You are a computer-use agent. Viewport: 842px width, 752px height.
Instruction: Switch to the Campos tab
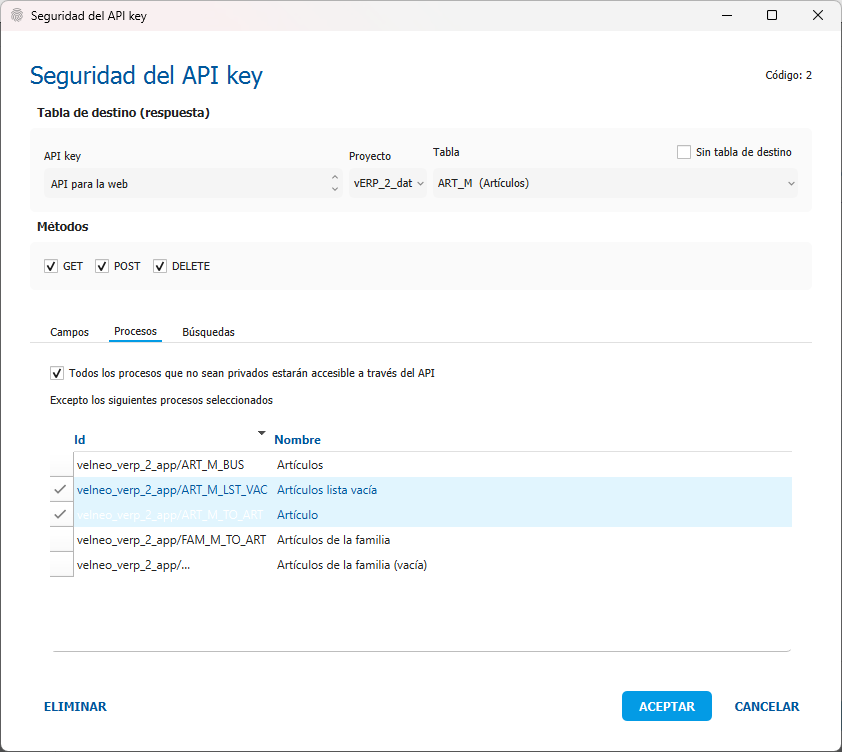pos(69,332)
